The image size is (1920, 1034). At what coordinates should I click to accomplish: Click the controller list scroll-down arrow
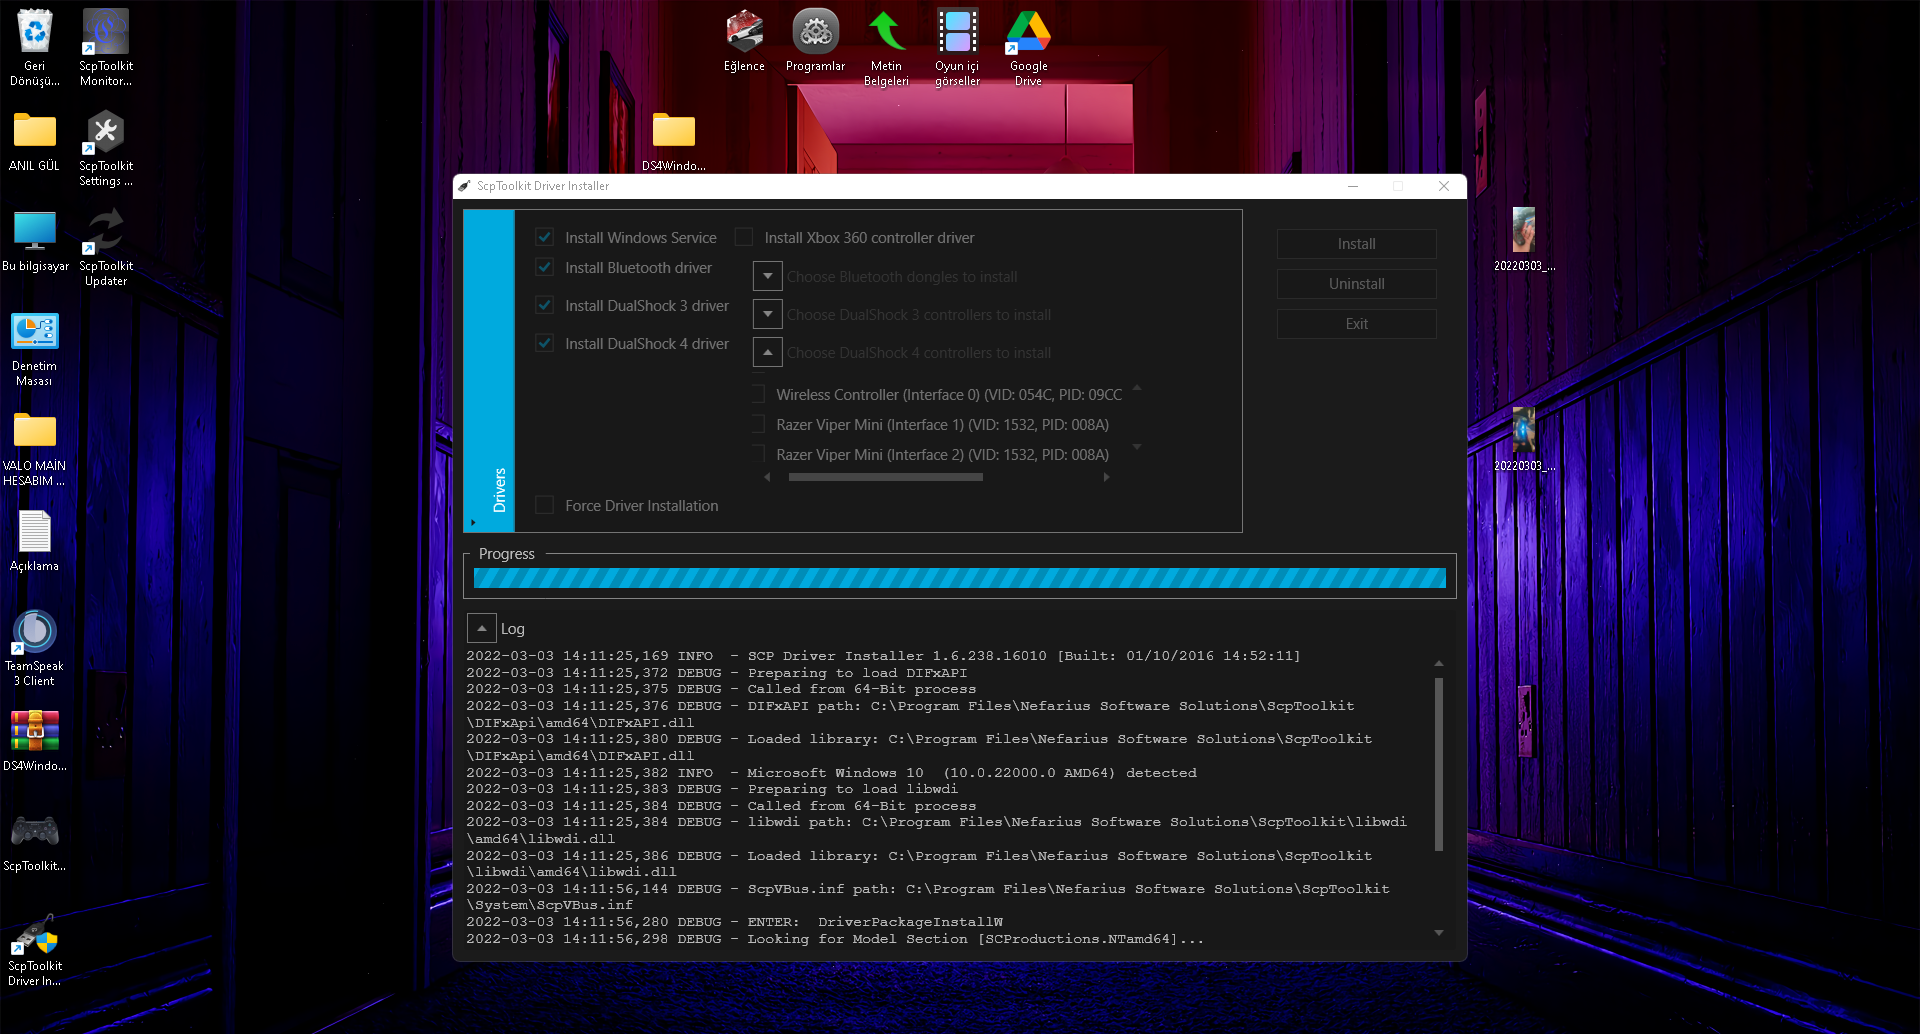click(1137, 447)
